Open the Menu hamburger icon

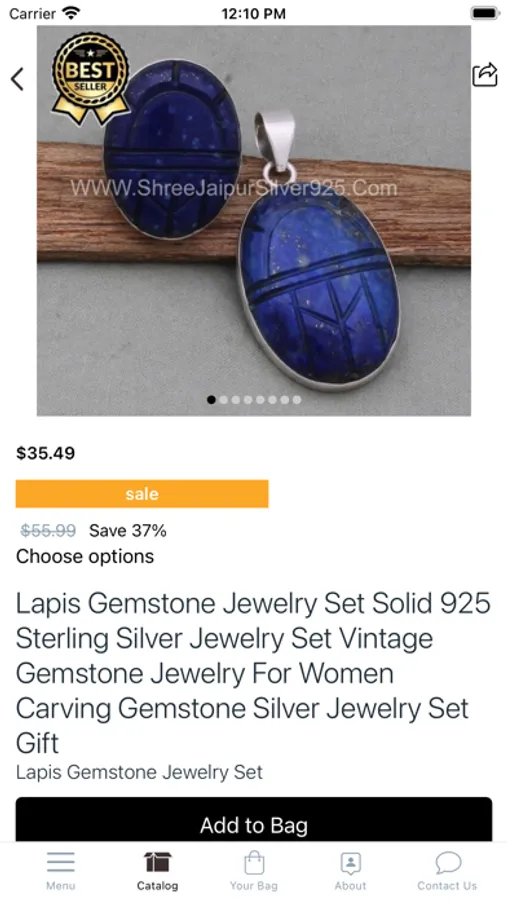(61, 862)
